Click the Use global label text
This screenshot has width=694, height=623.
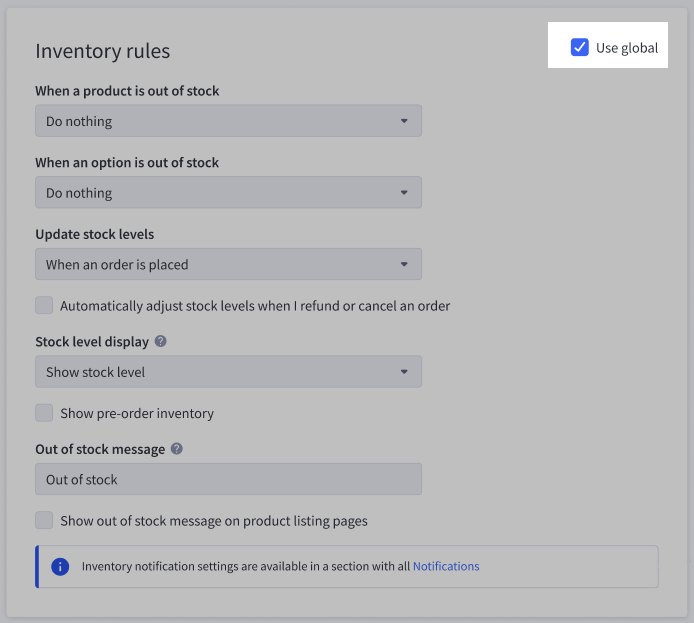[627, 48]
